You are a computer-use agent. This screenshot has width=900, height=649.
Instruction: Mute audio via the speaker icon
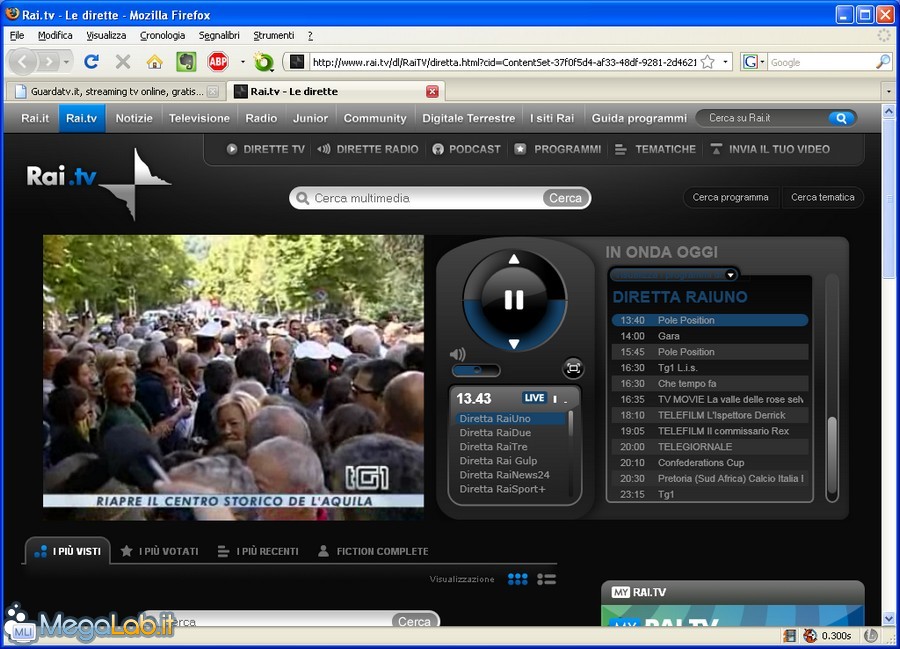[457, 355]
